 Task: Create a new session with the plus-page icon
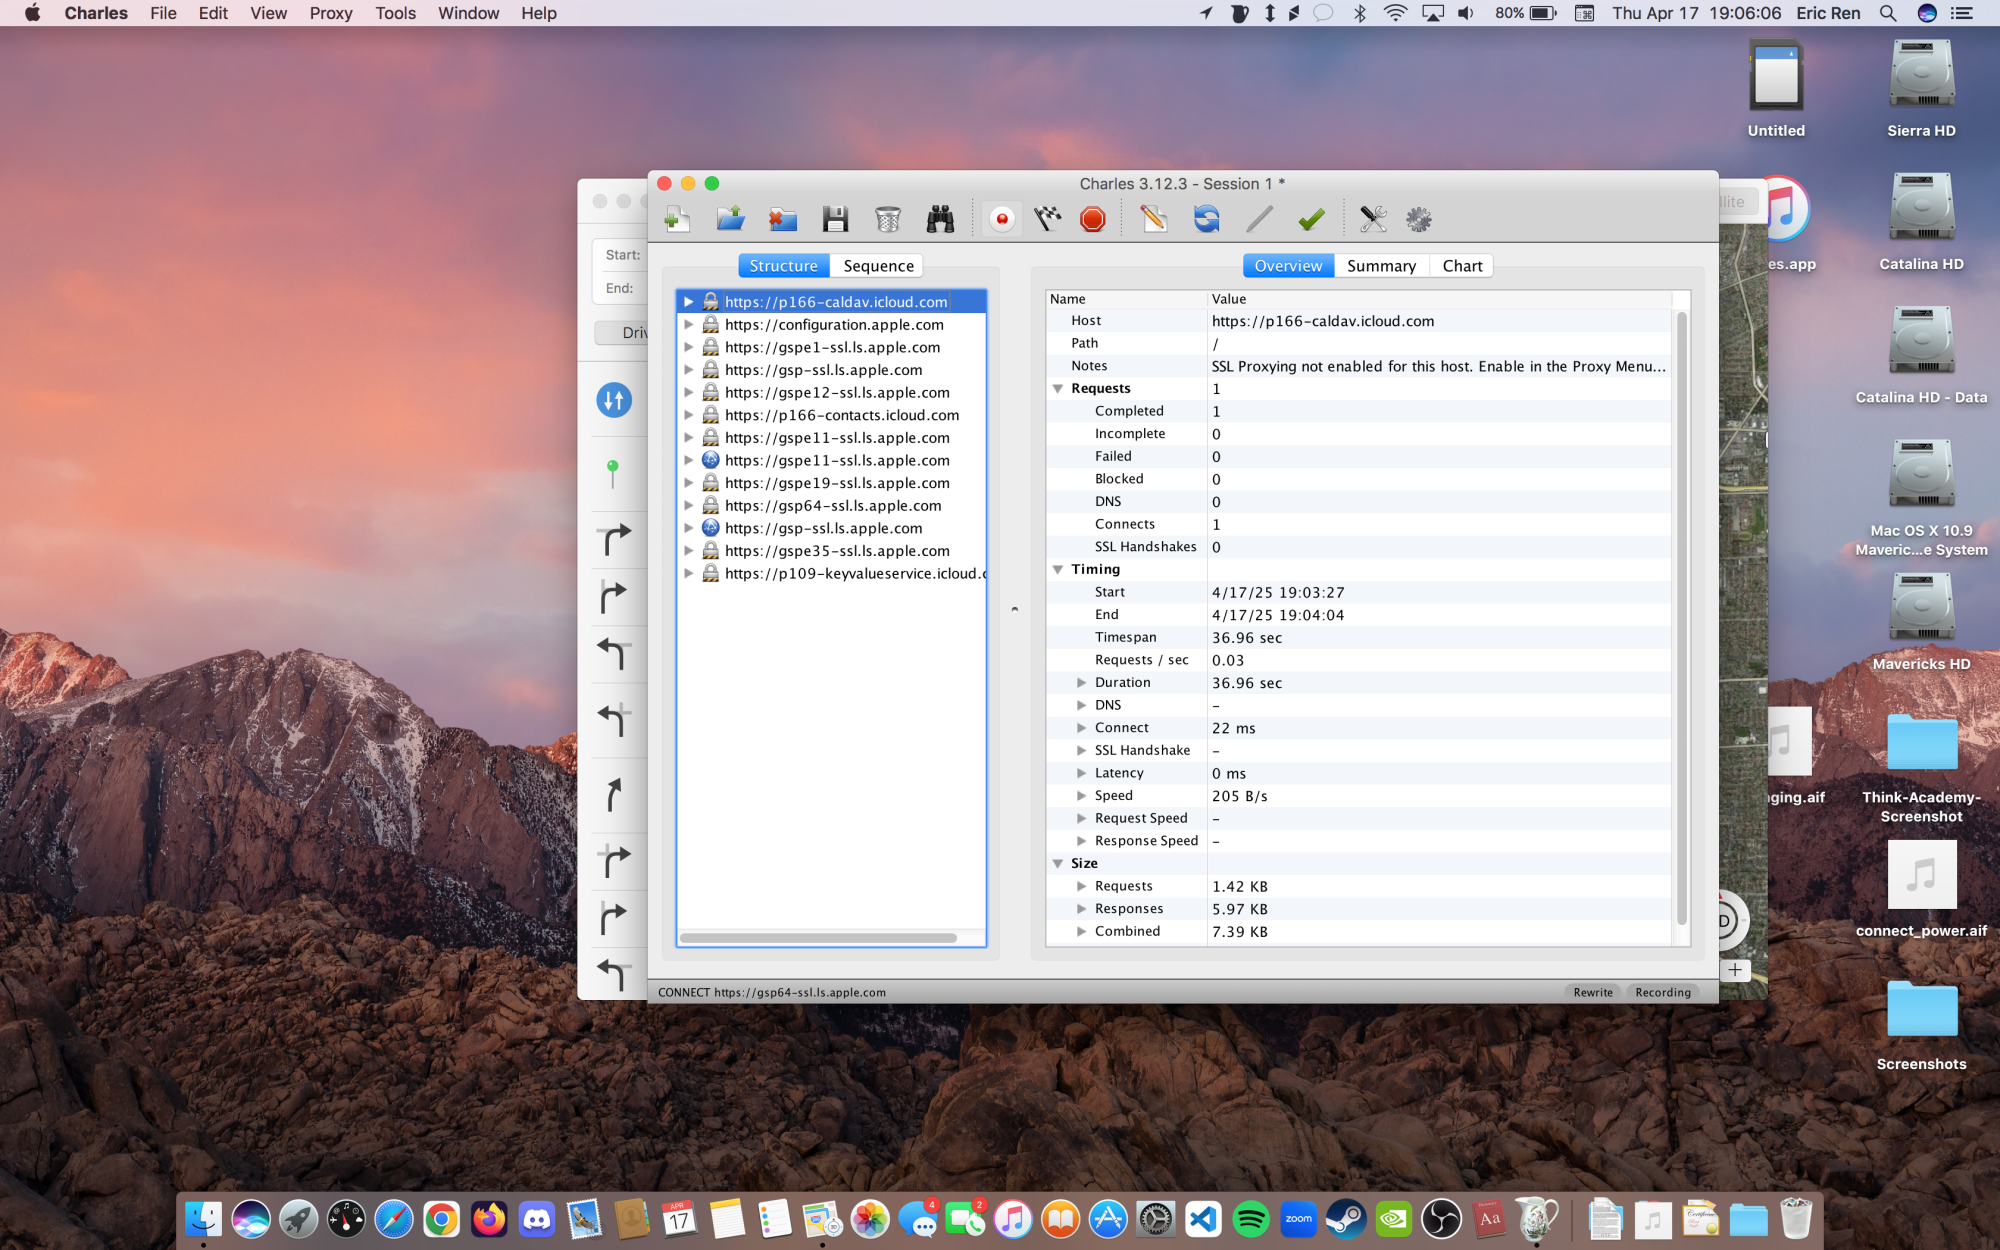click(677, 219)
